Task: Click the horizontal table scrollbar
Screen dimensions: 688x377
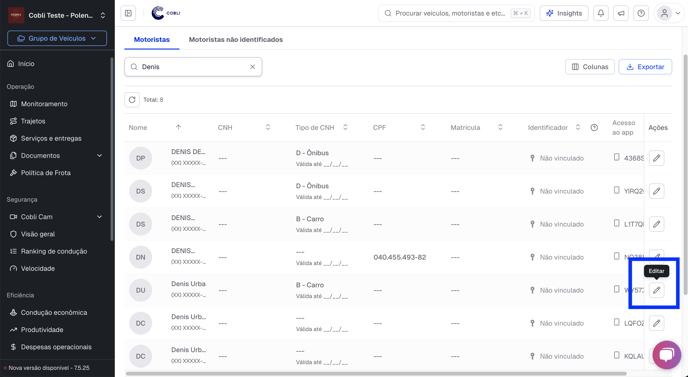Action: 376,374
